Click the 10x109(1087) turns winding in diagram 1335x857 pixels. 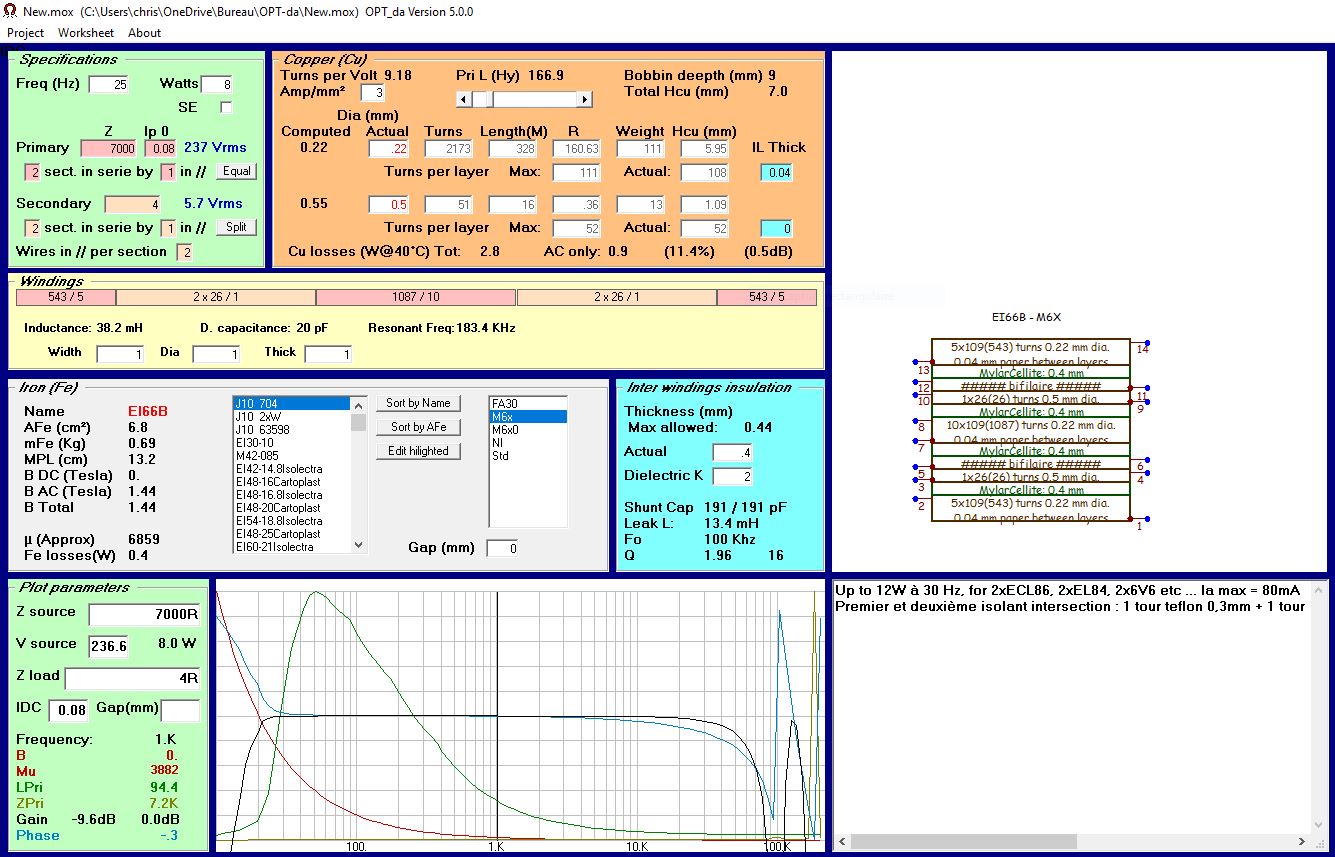coord(1030,431)
